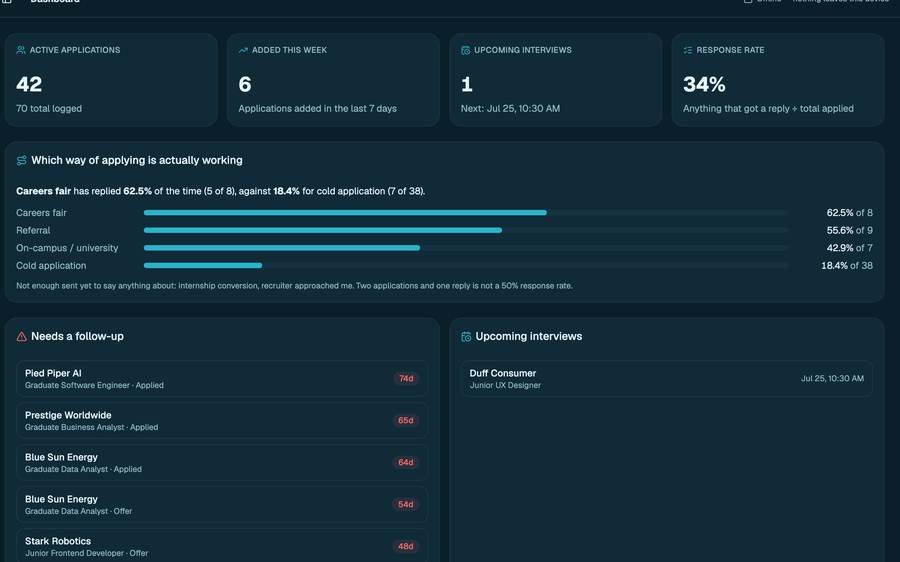Click the list icon beside Response Rate
The width and height of the screenshot is (900, 562).
tap(688, 50)
